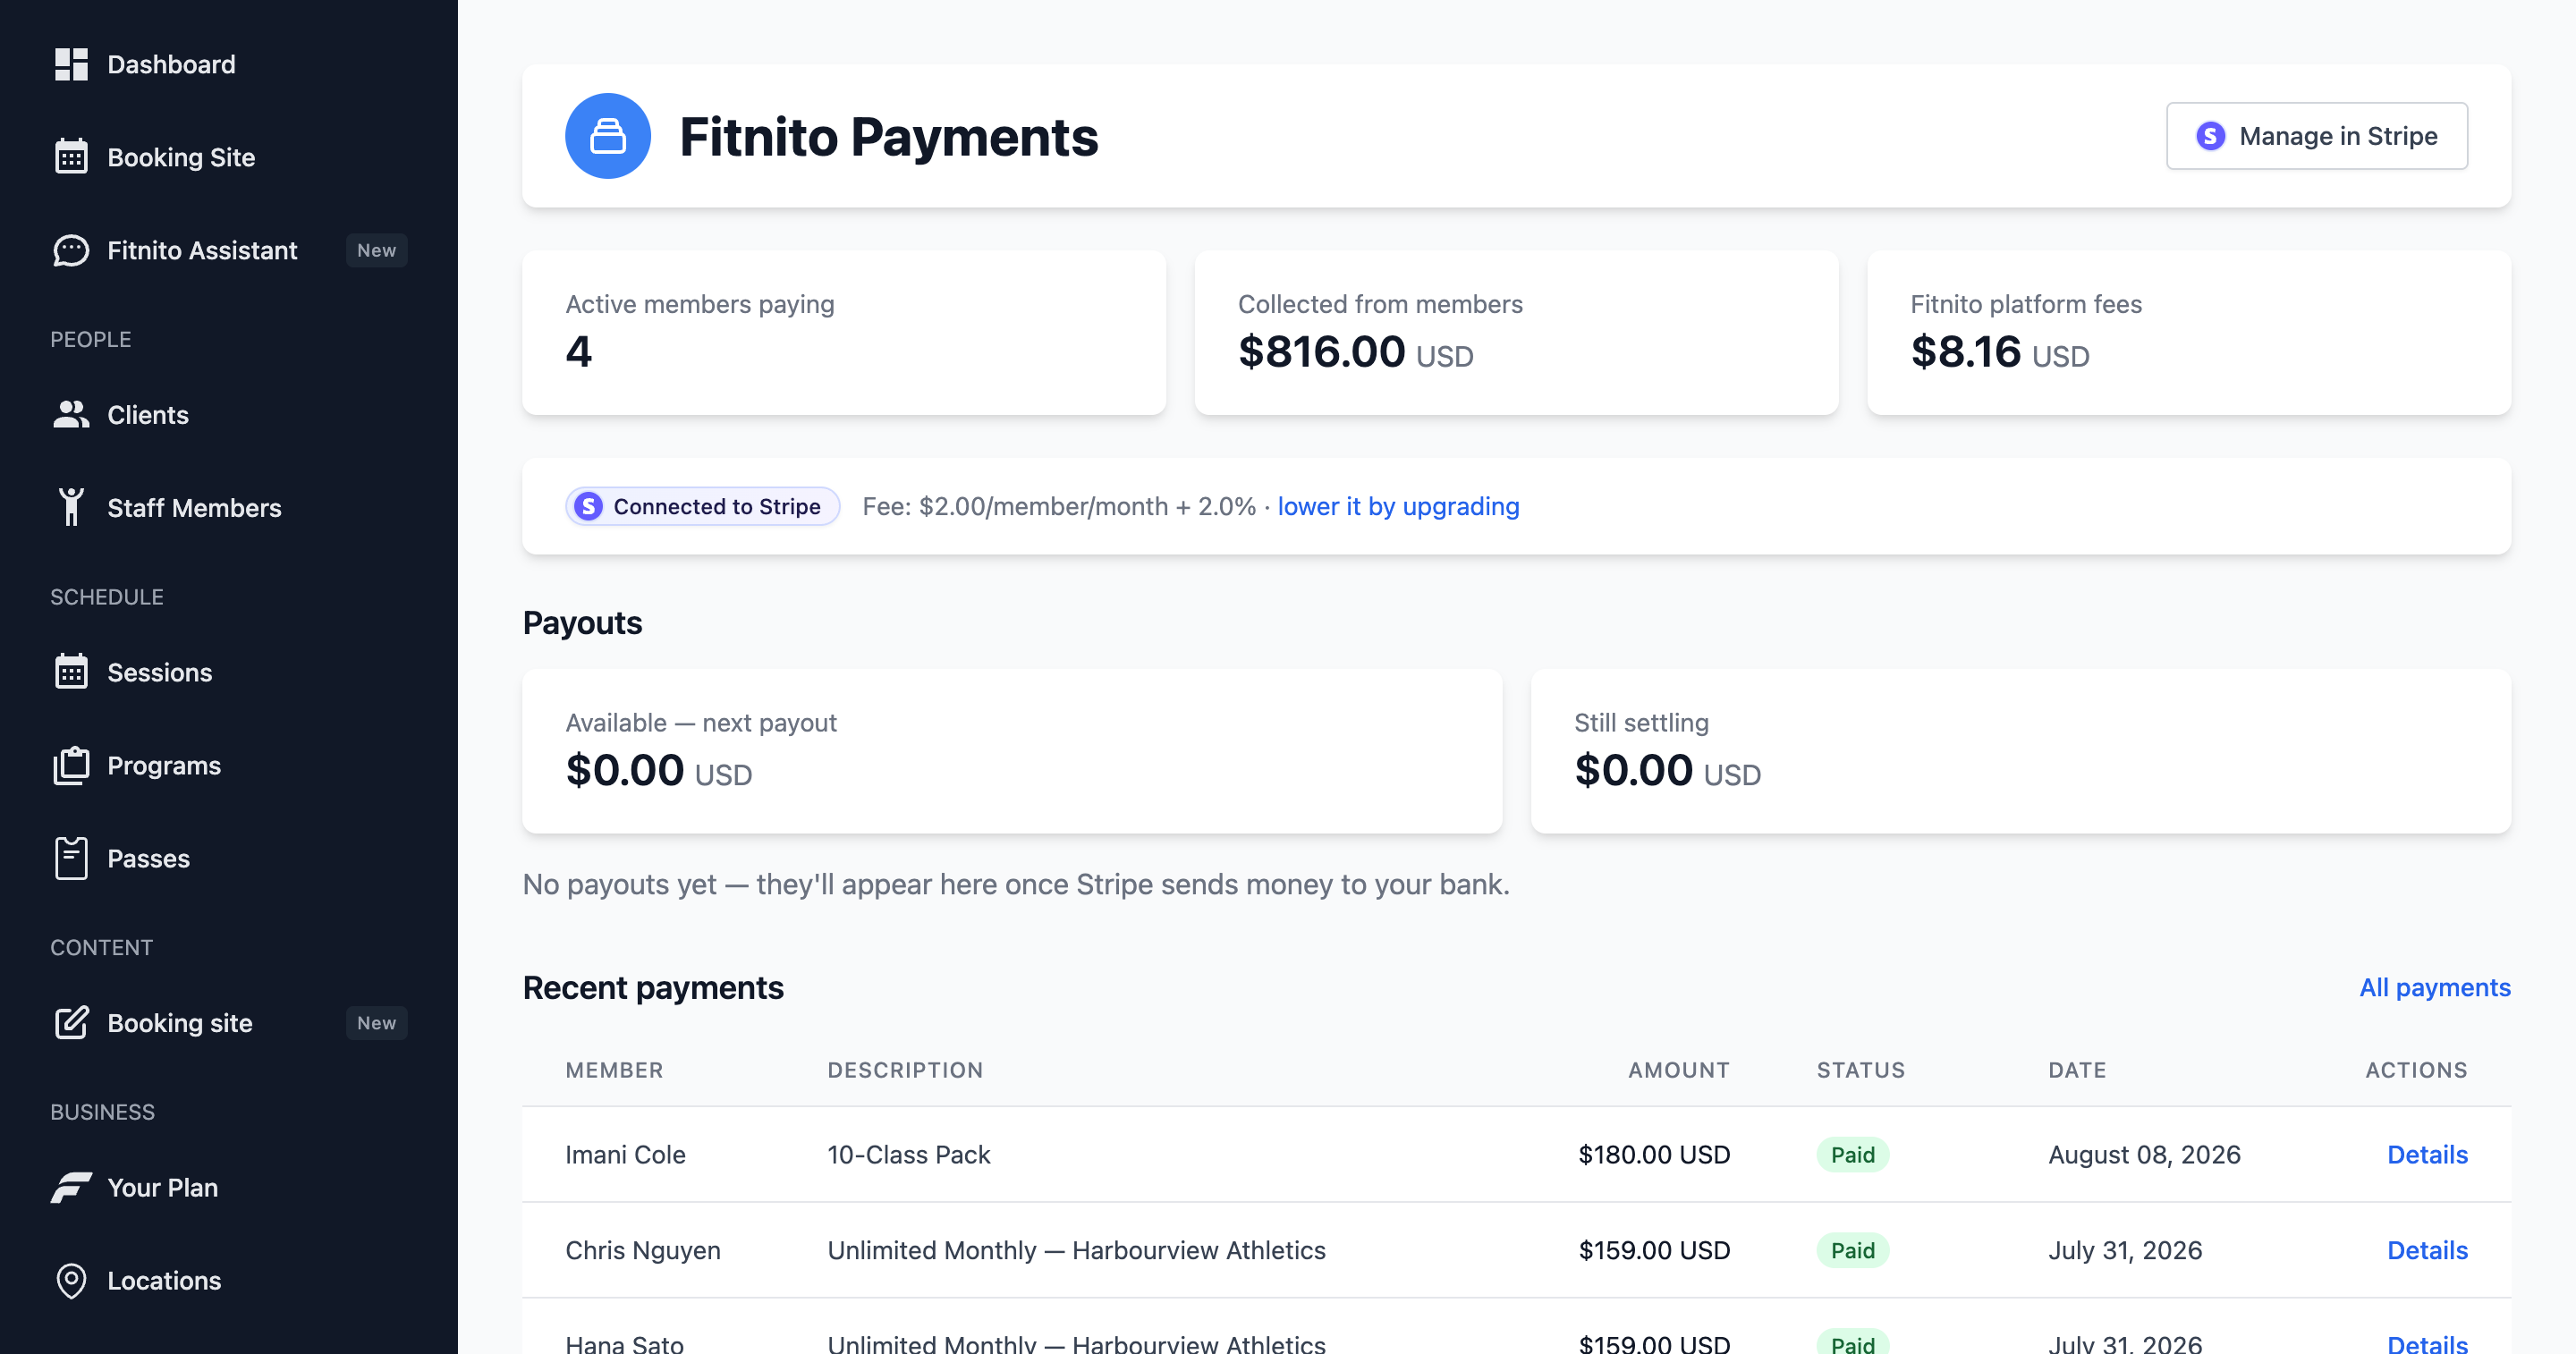
Task: Click the Booking site edit pencil icon
Action: click(x=71, y=1023)
